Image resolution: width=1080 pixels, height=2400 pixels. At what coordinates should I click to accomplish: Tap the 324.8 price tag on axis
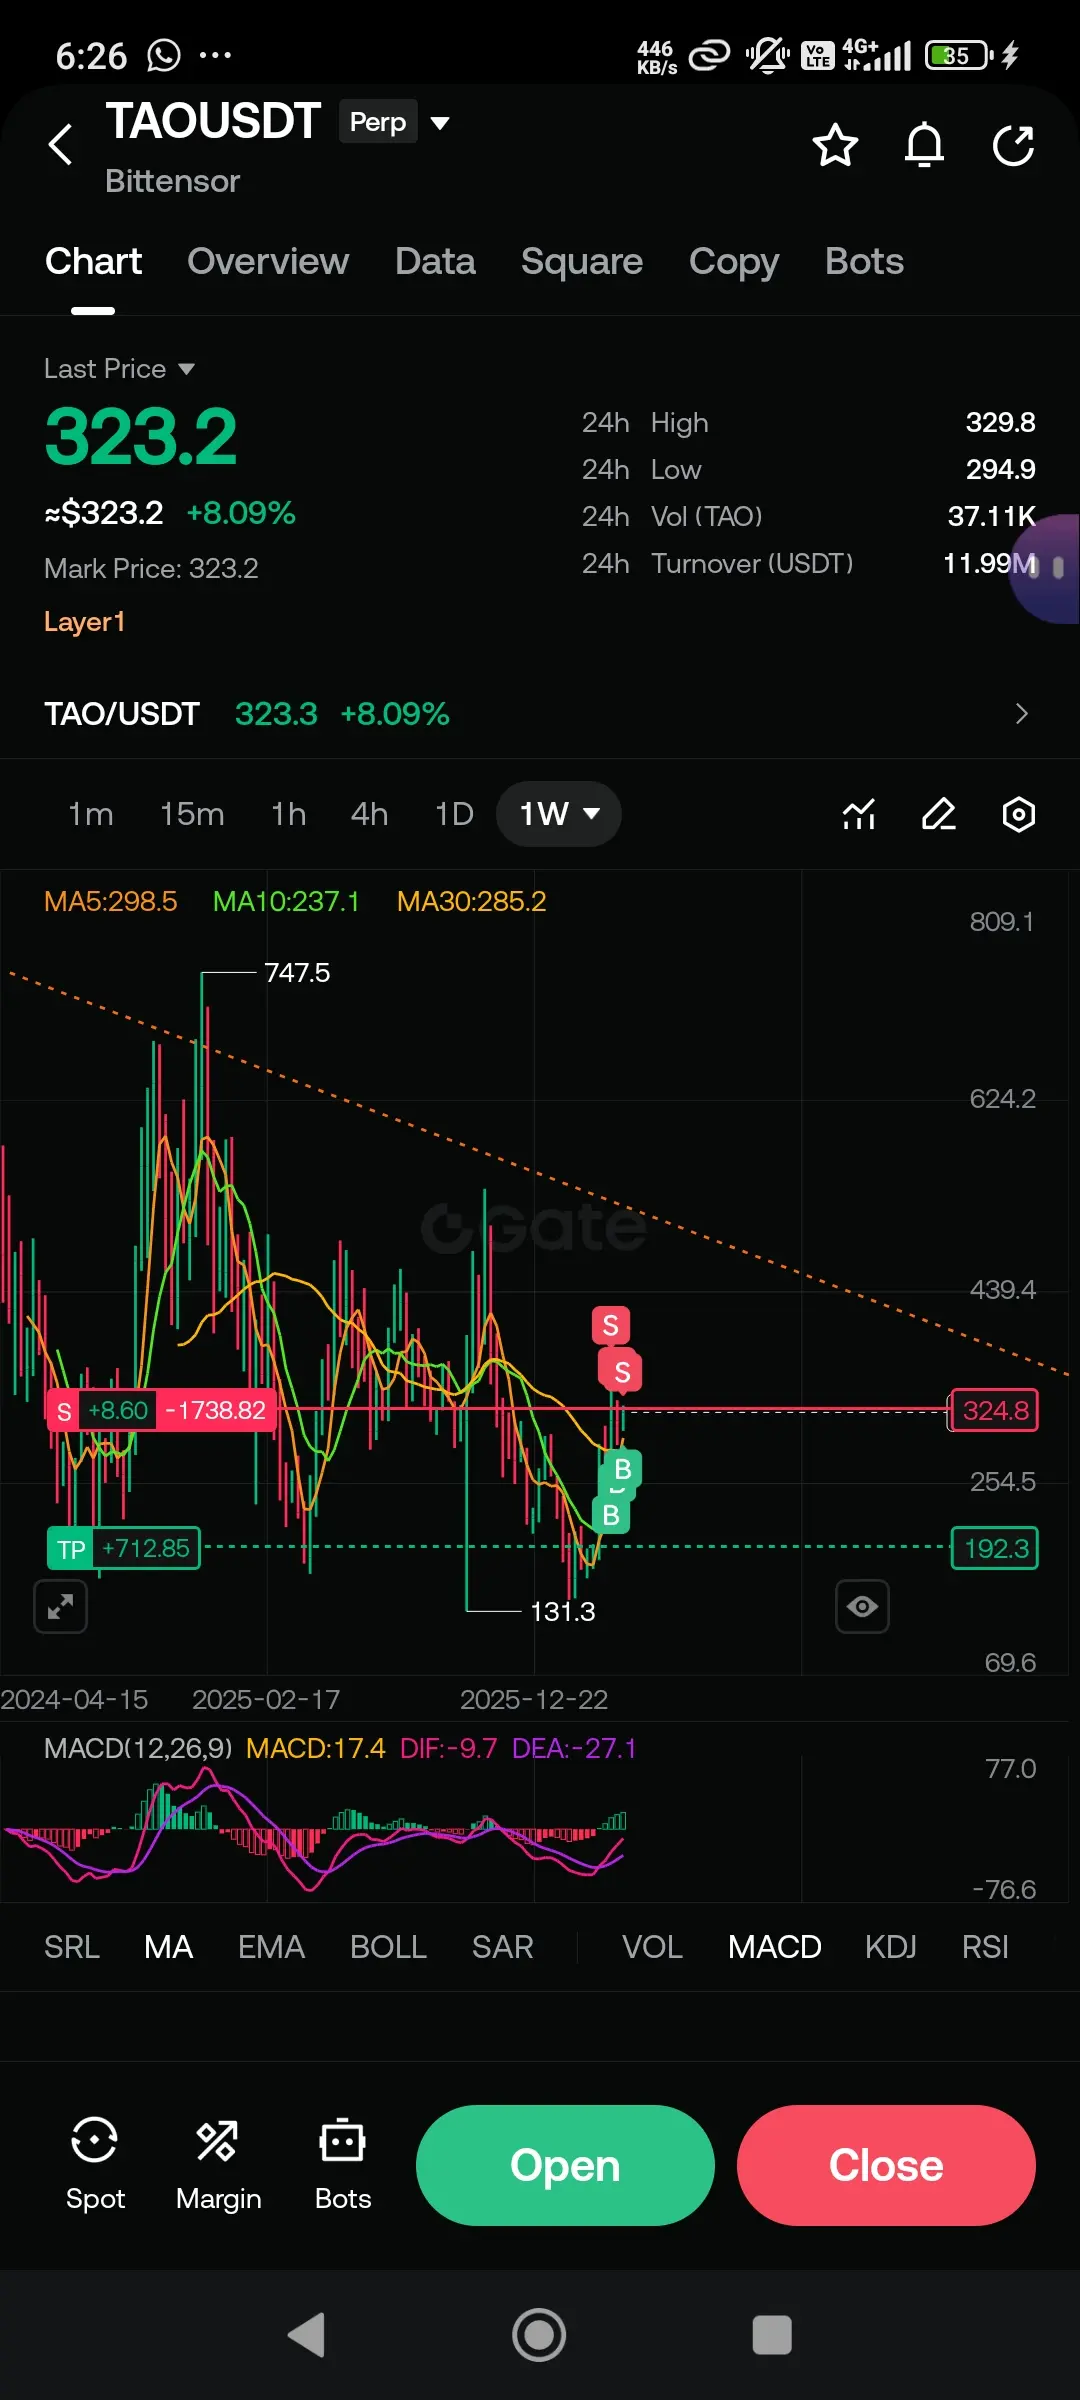coord(994,1410)
